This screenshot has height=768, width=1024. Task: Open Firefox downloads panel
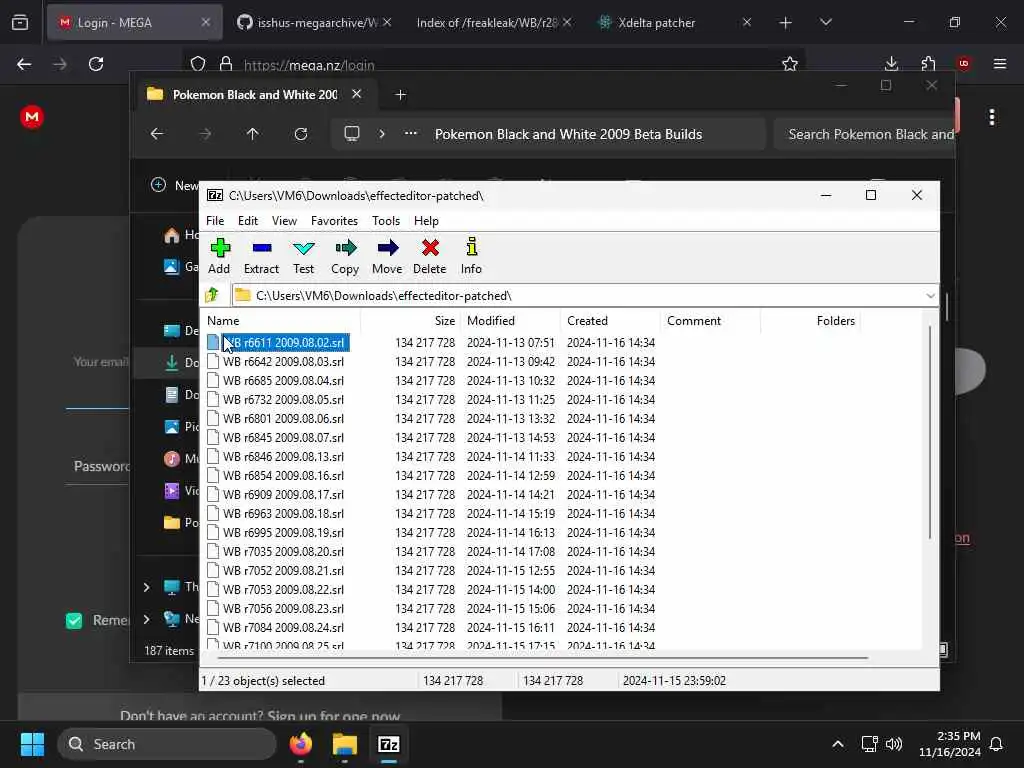click(891, 64)
